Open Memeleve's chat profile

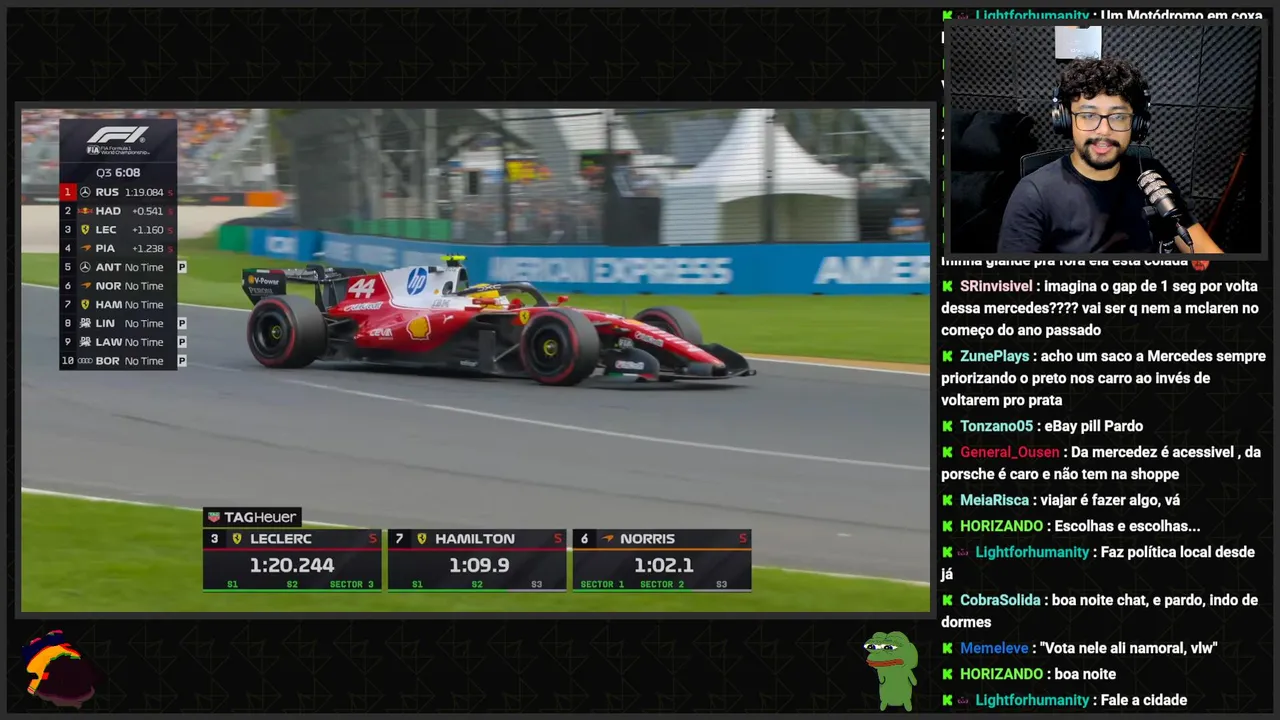click(994, 648)
